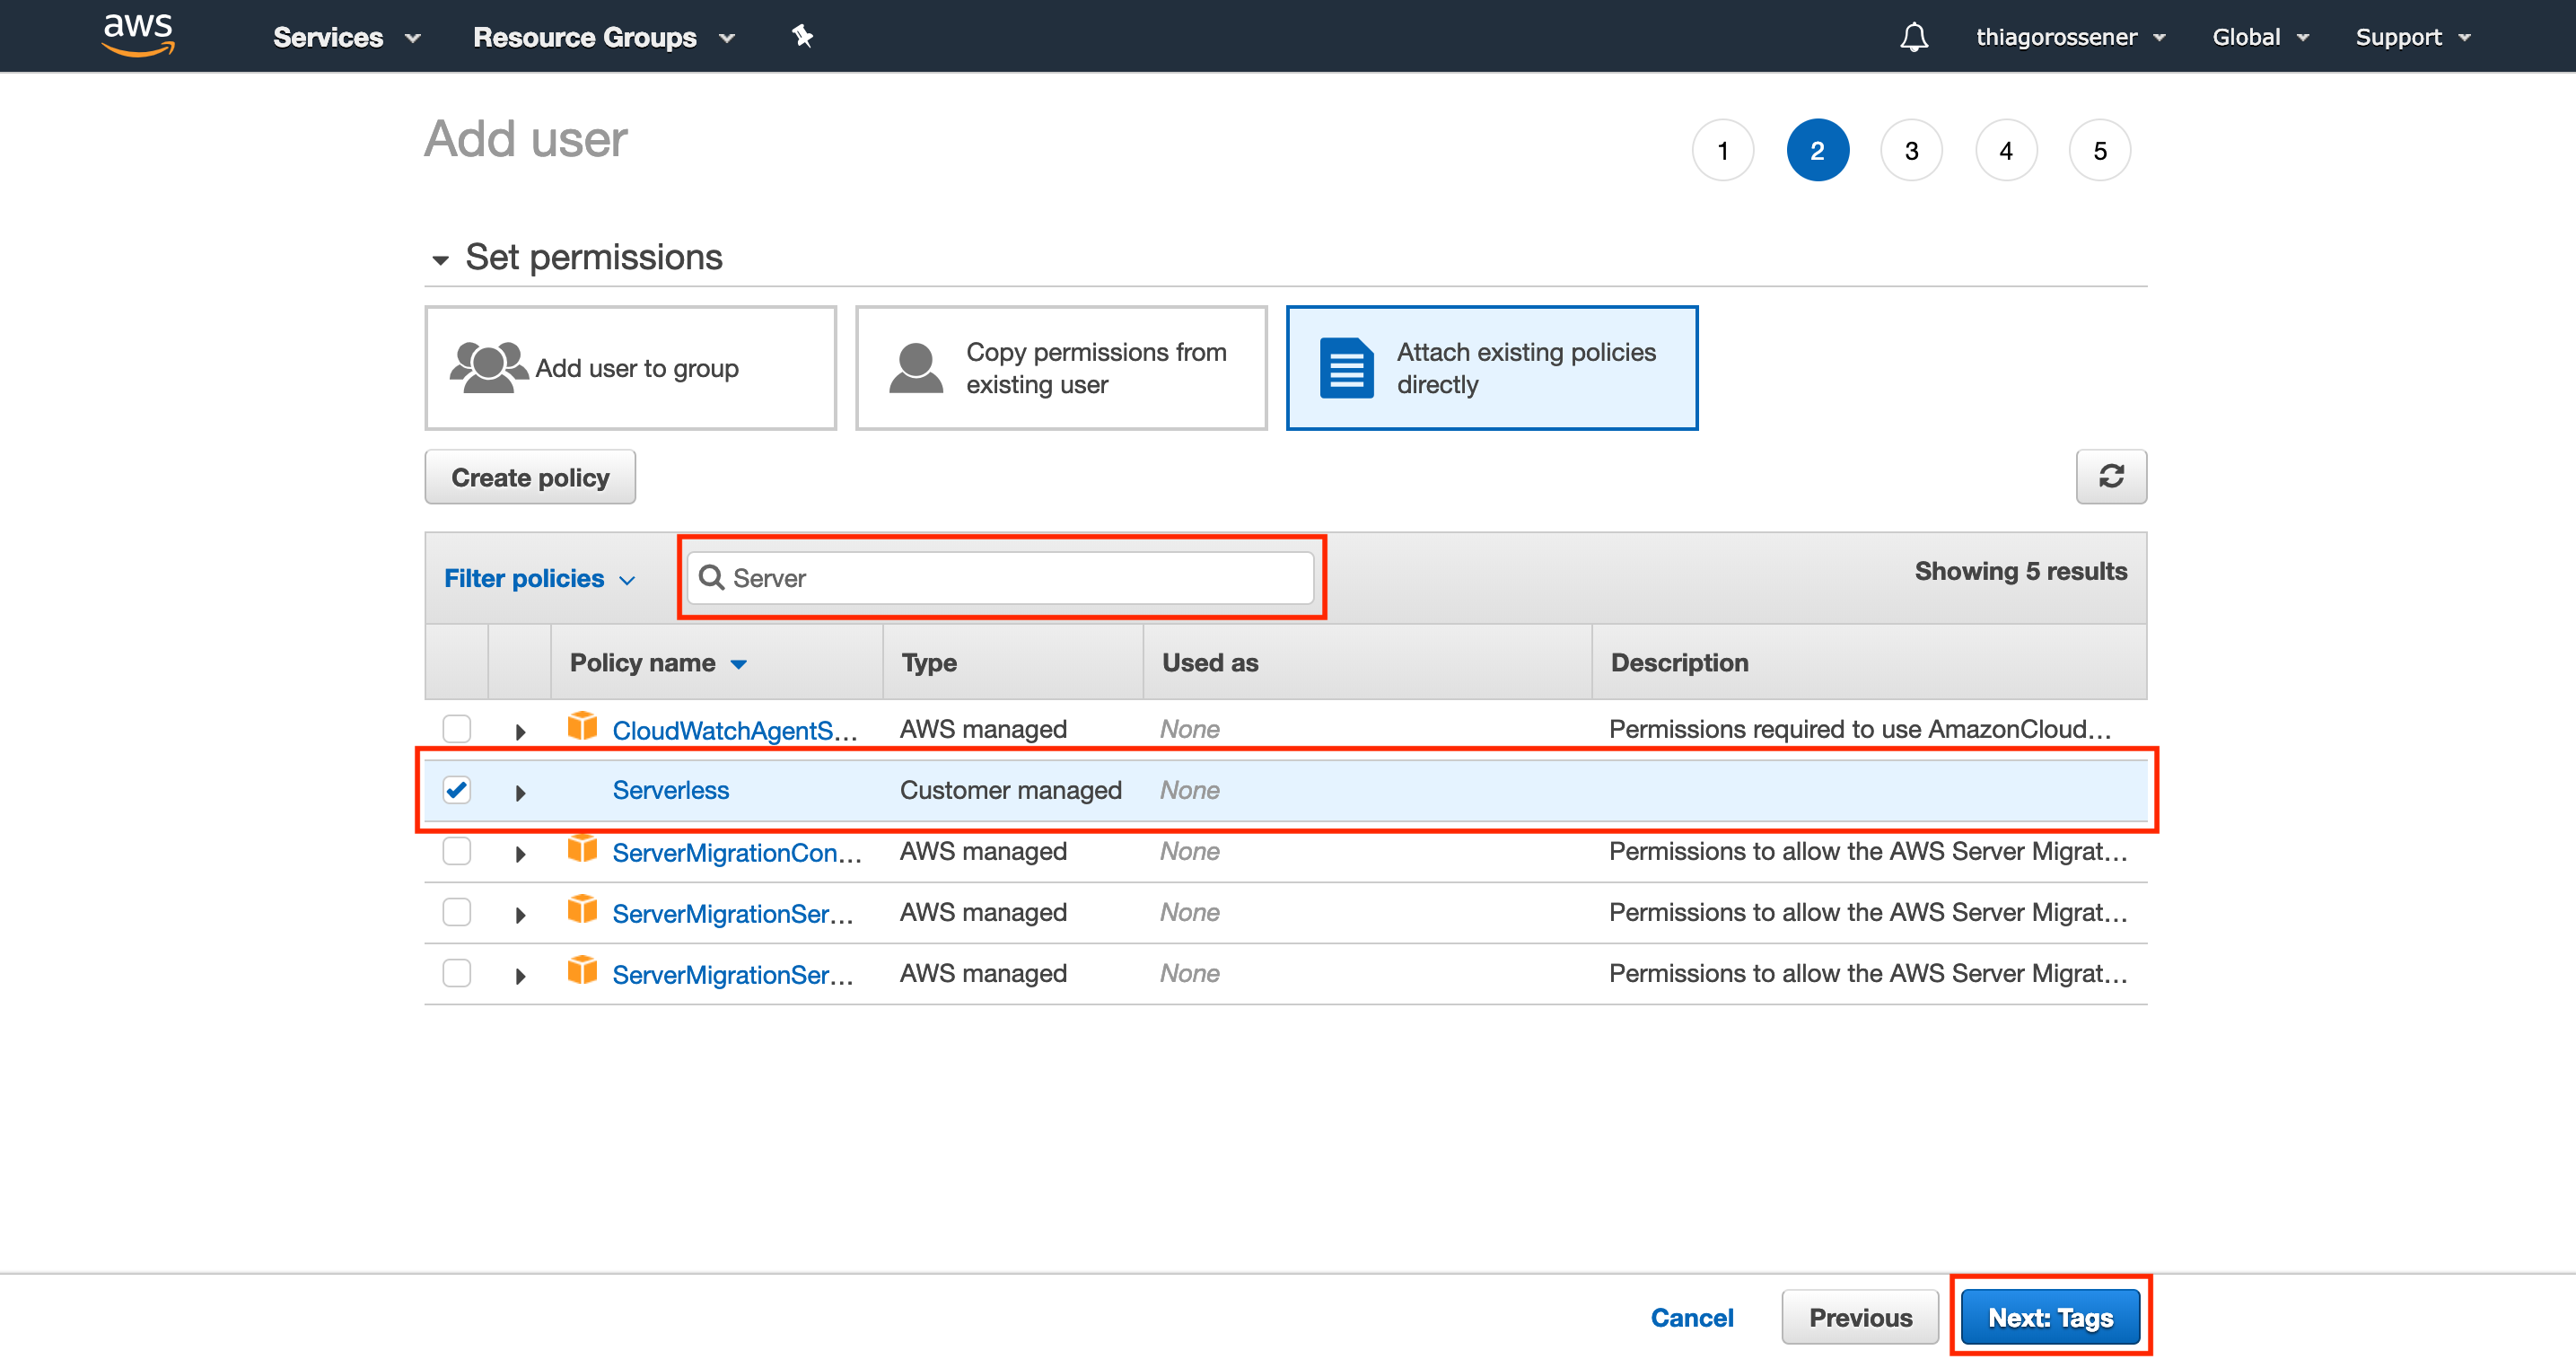Screen dimensions: 2576x1359
Task: Click the Cancel link
Action: coord(1691,1317)
